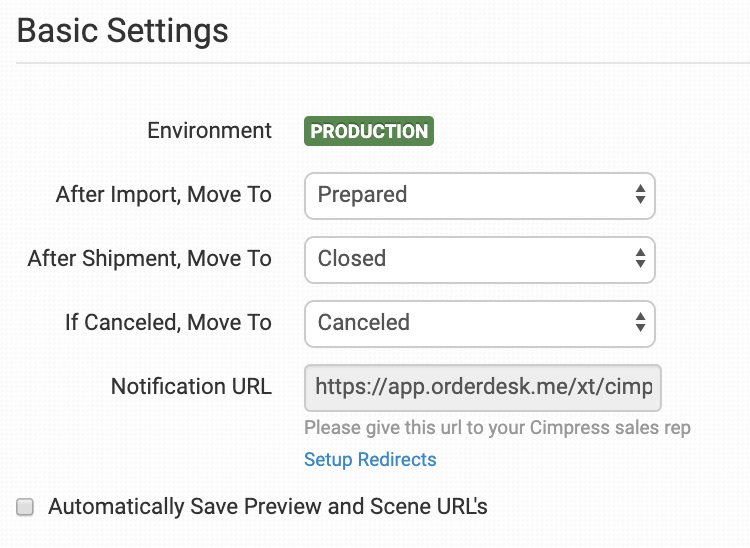
Task: Enable Automatically Save Preview and Scene URL's checkbox
Action: pos(26,507)
